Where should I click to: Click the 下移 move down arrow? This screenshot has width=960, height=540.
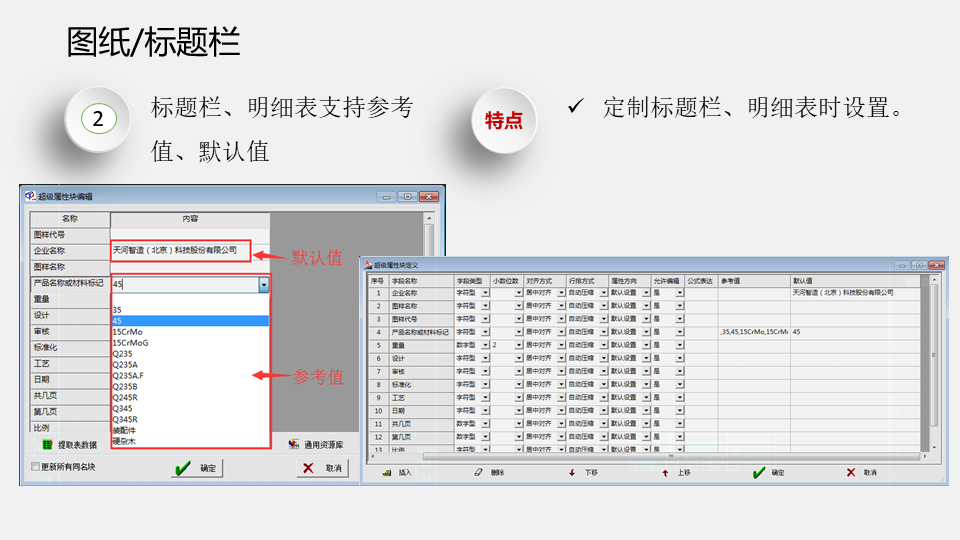[572, 472]
